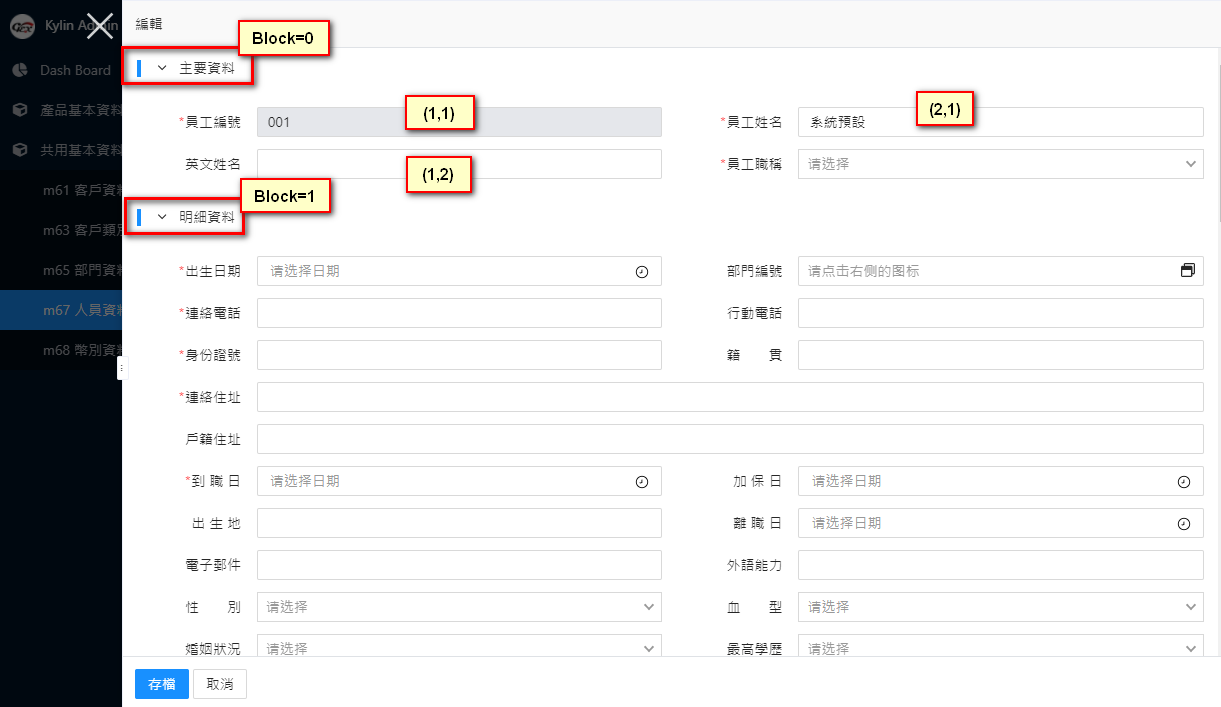Open the 婚姻狀況 dropdown
1221x707 pixels.
[459, 648]
